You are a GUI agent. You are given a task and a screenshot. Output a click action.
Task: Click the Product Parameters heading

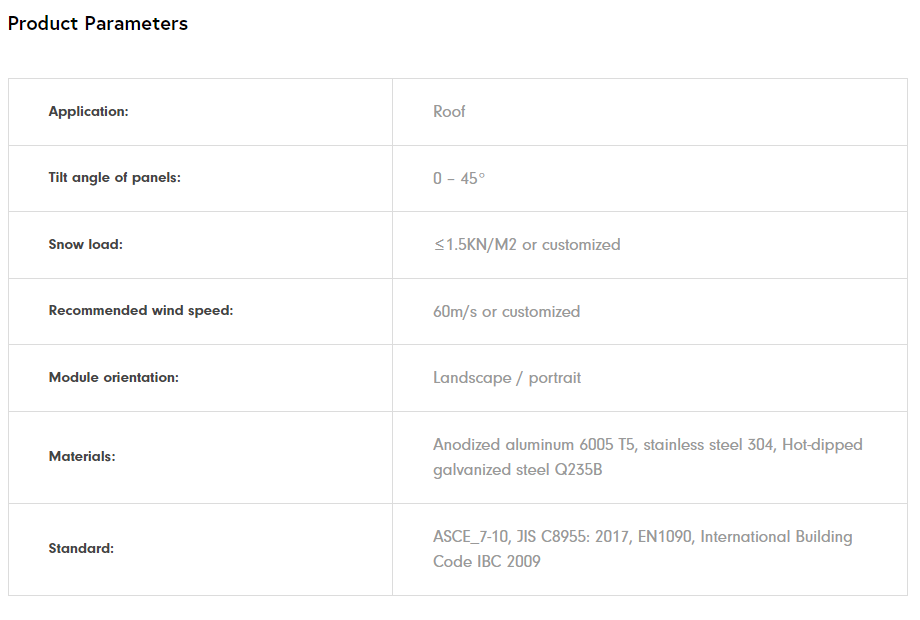pyautogui.click(x=98, y=24)
